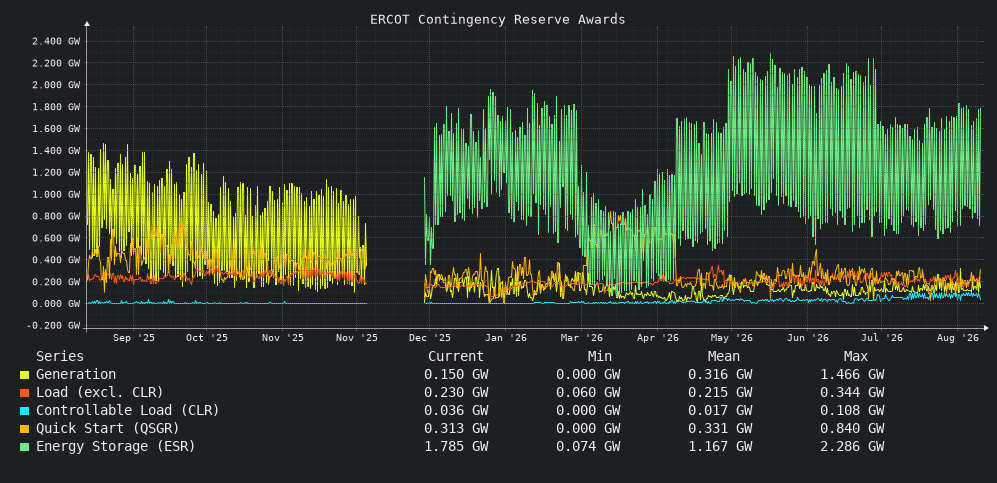This screenshot has width=997, height=483.
Task: Click ESR max value 2.286 GW
Action: pyautogui.click(x=852, y=446)
